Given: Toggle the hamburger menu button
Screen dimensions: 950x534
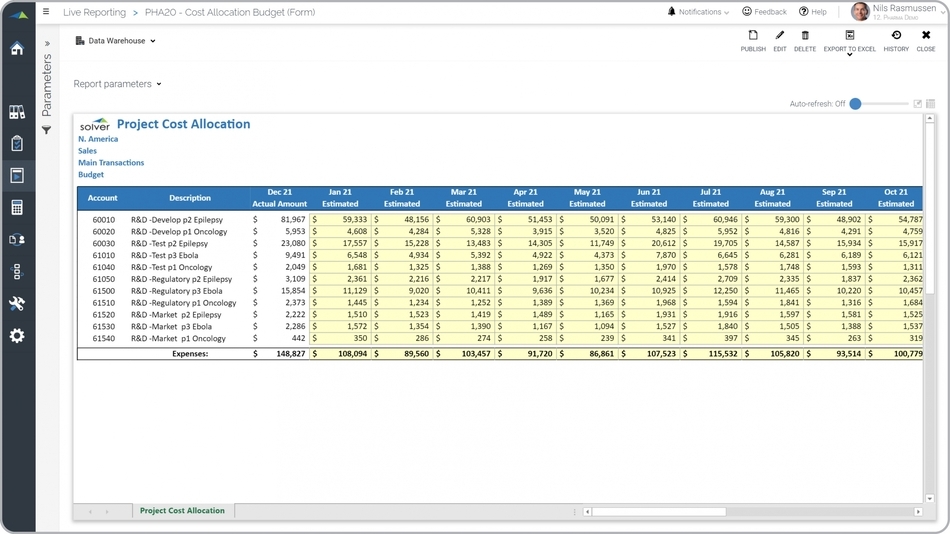Looking at the screenshot, I should pyautogui.click(x=46, y=12).
